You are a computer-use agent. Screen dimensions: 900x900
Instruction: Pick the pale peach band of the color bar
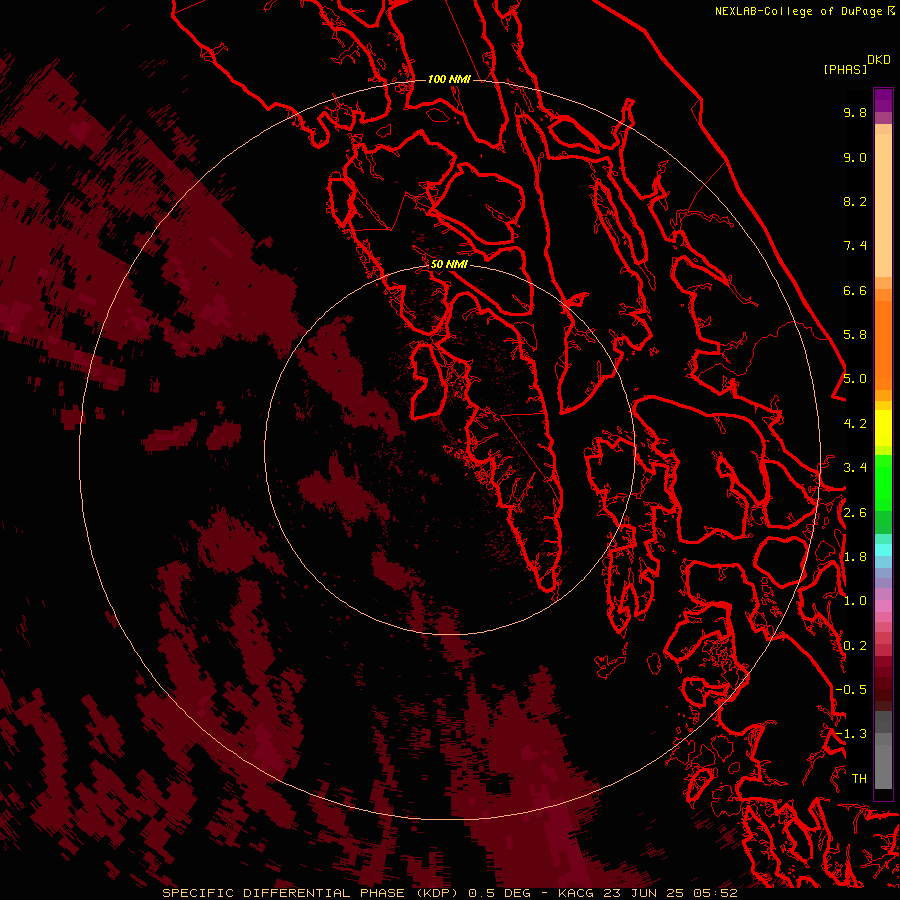tap(883, 205)
